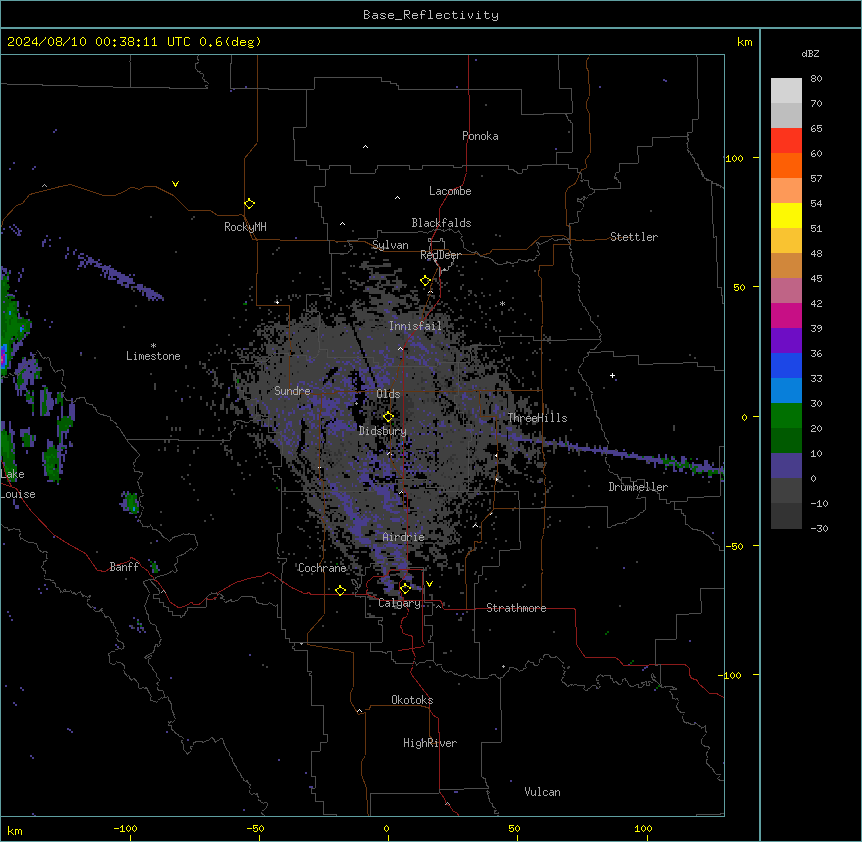Click the Strathmore label
862x842 pixels.
[x=516, y=608]
